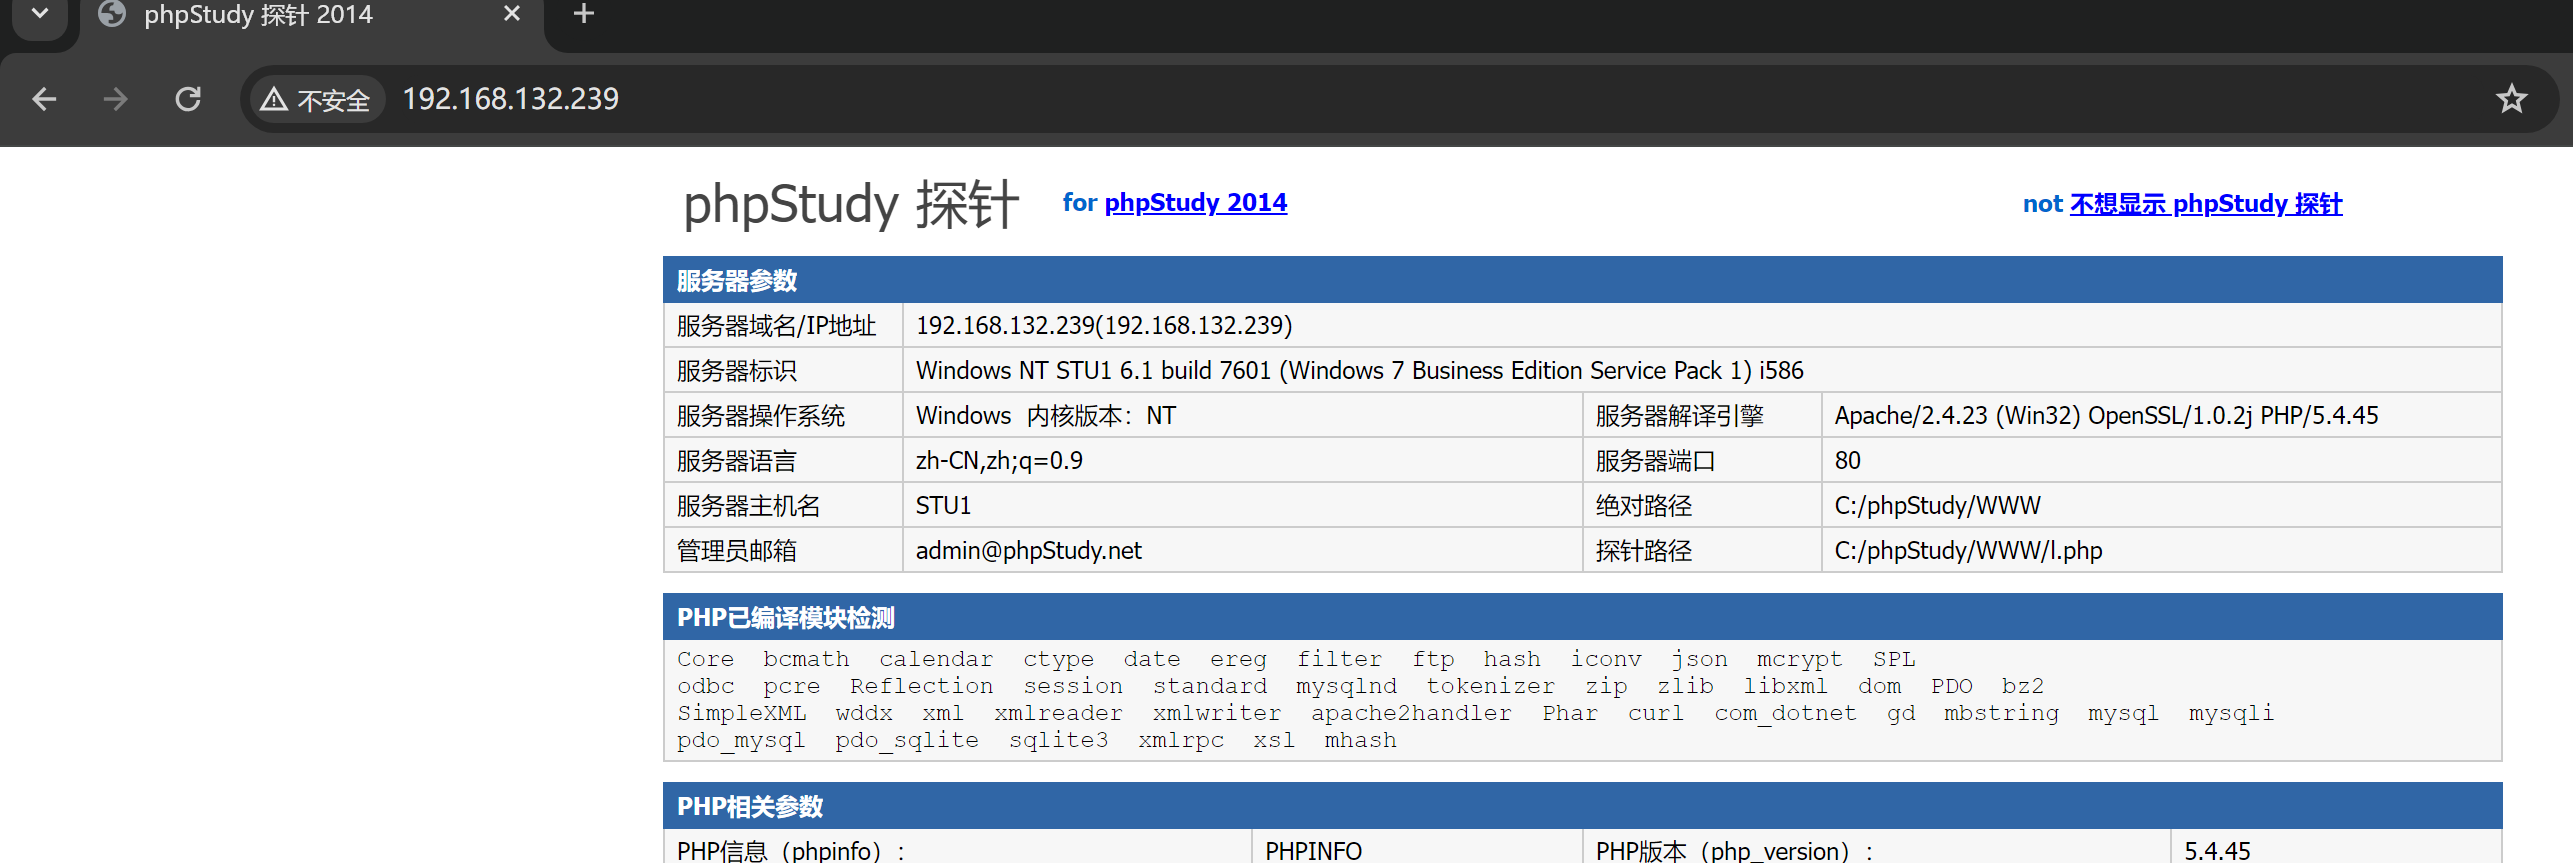Click the PHP已编译模块检测 section header

point(1582,617)
